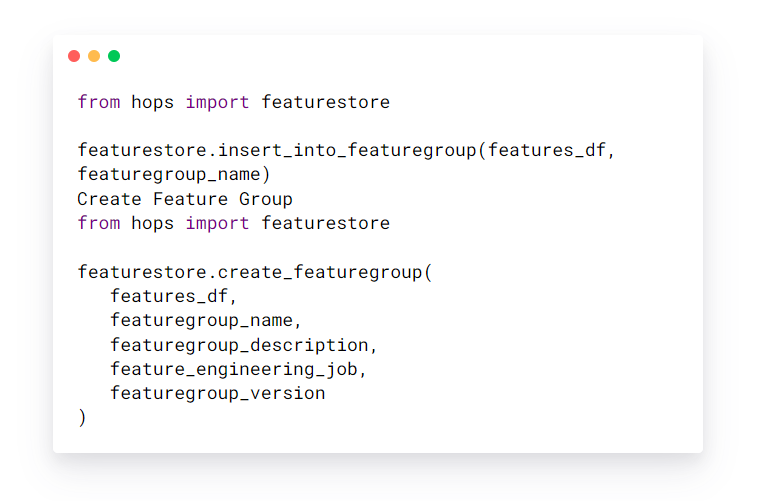Viewport: 760px width, 501px height.
Task: Click 'import' keyword below Create Feature Group
Action: [218, 223]
